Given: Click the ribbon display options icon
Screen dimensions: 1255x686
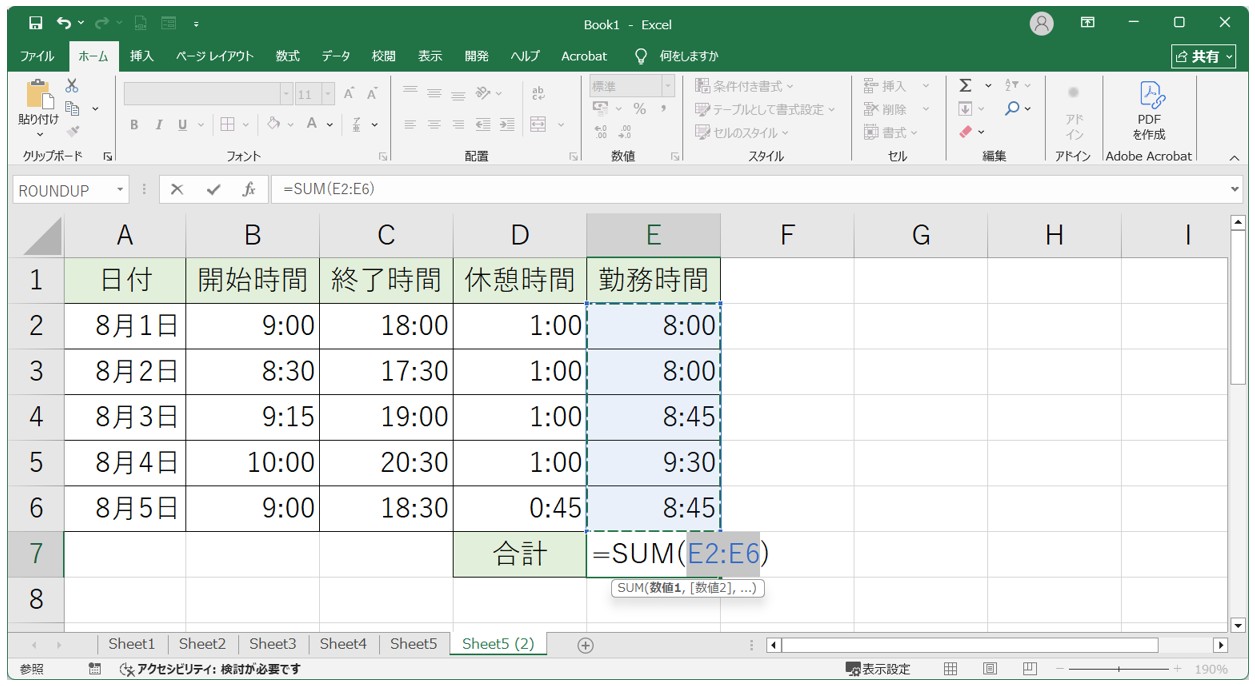Looking at the screenshot, I should (x=1087, y=23).
